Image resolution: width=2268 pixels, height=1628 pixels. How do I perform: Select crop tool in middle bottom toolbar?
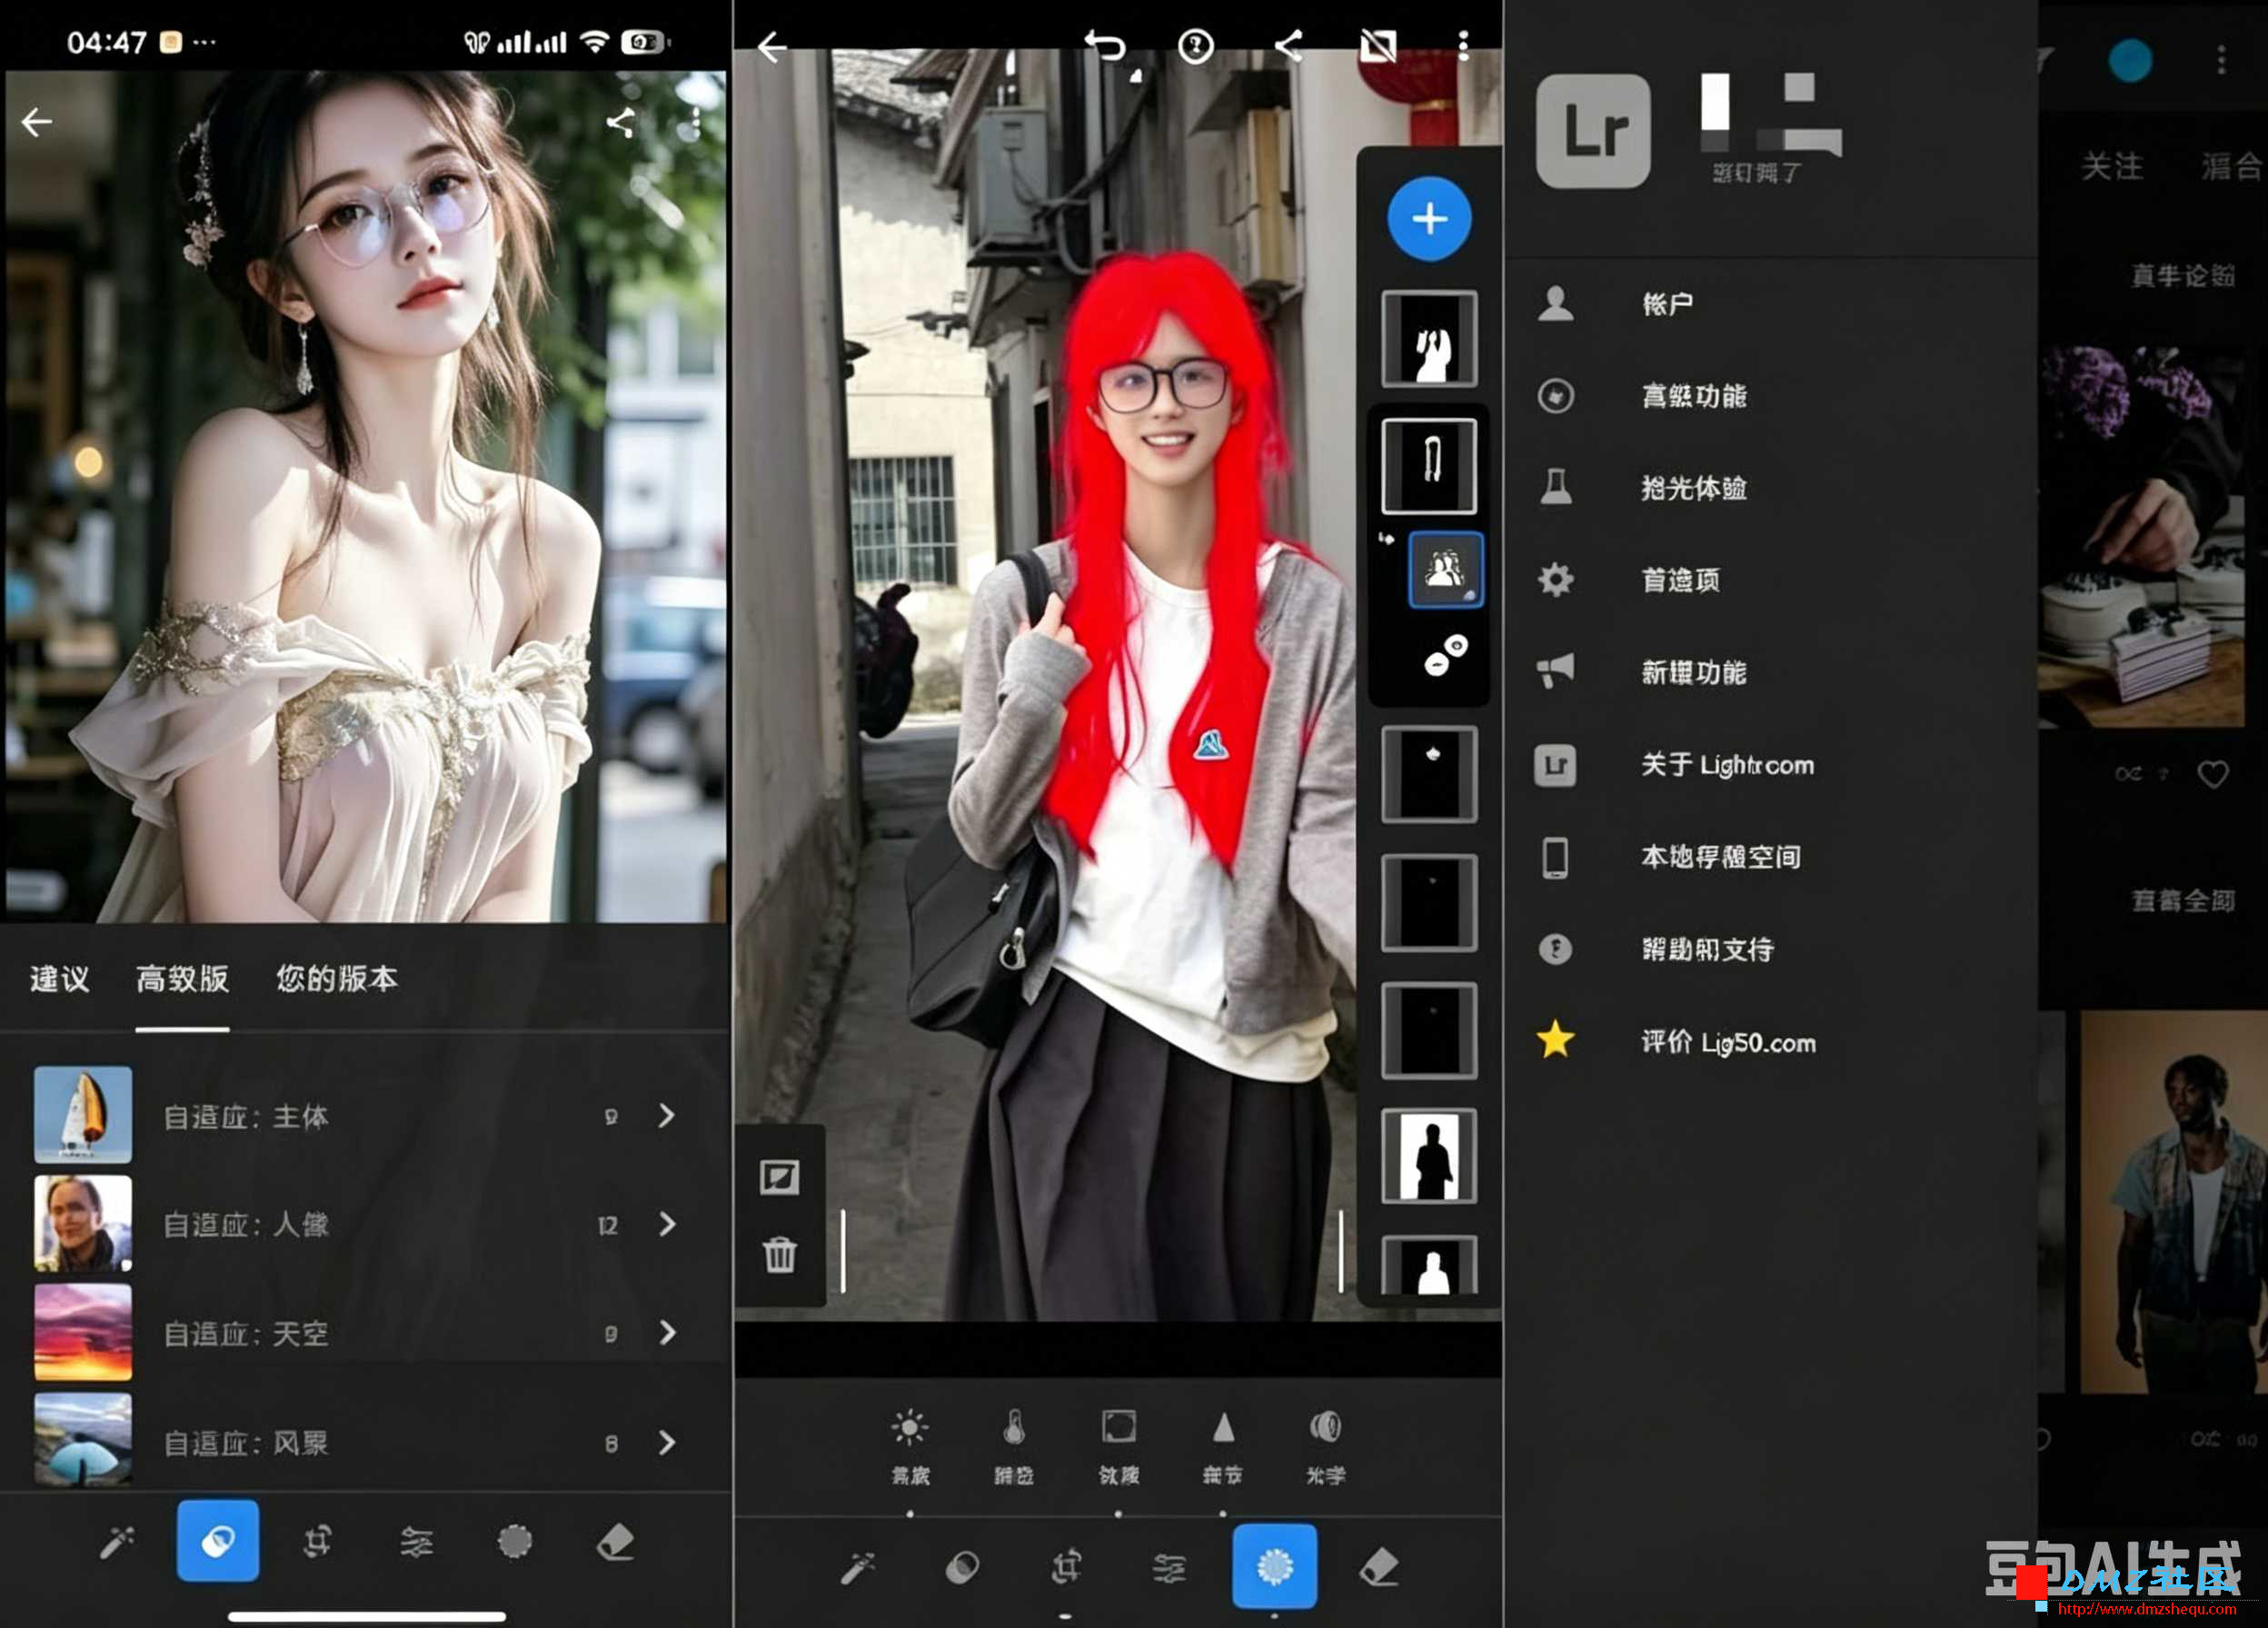(x=1066, y=1567)
